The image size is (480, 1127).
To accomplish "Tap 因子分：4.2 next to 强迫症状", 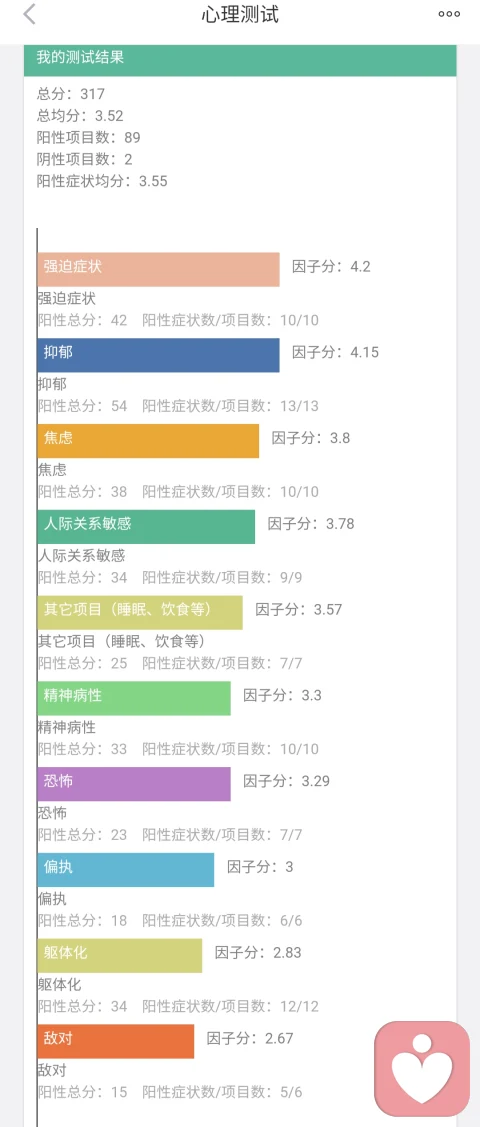I will coord(331,267).
